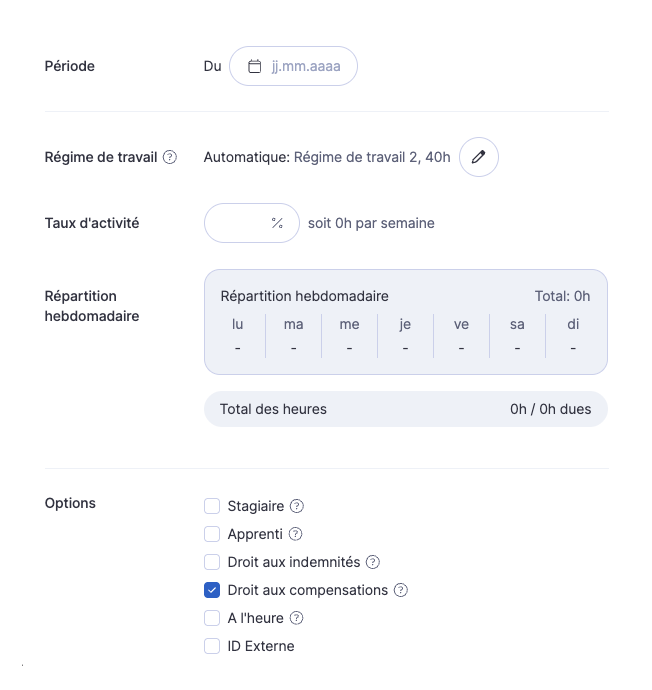Check the Droit aux indemnités option
652x690 pixels.
point(212,562)
